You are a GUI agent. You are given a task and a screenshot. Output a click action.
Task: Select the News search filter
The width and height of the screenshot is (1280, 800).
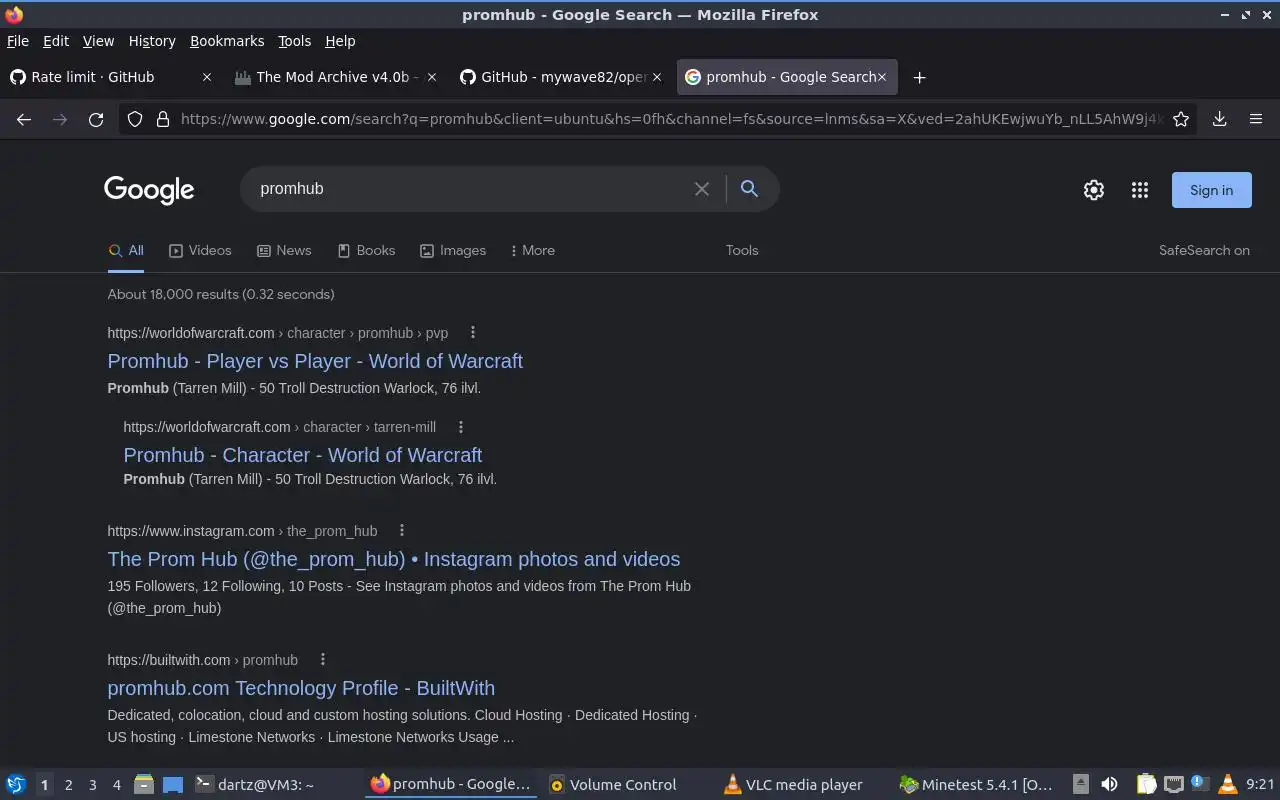click(284, 251)
